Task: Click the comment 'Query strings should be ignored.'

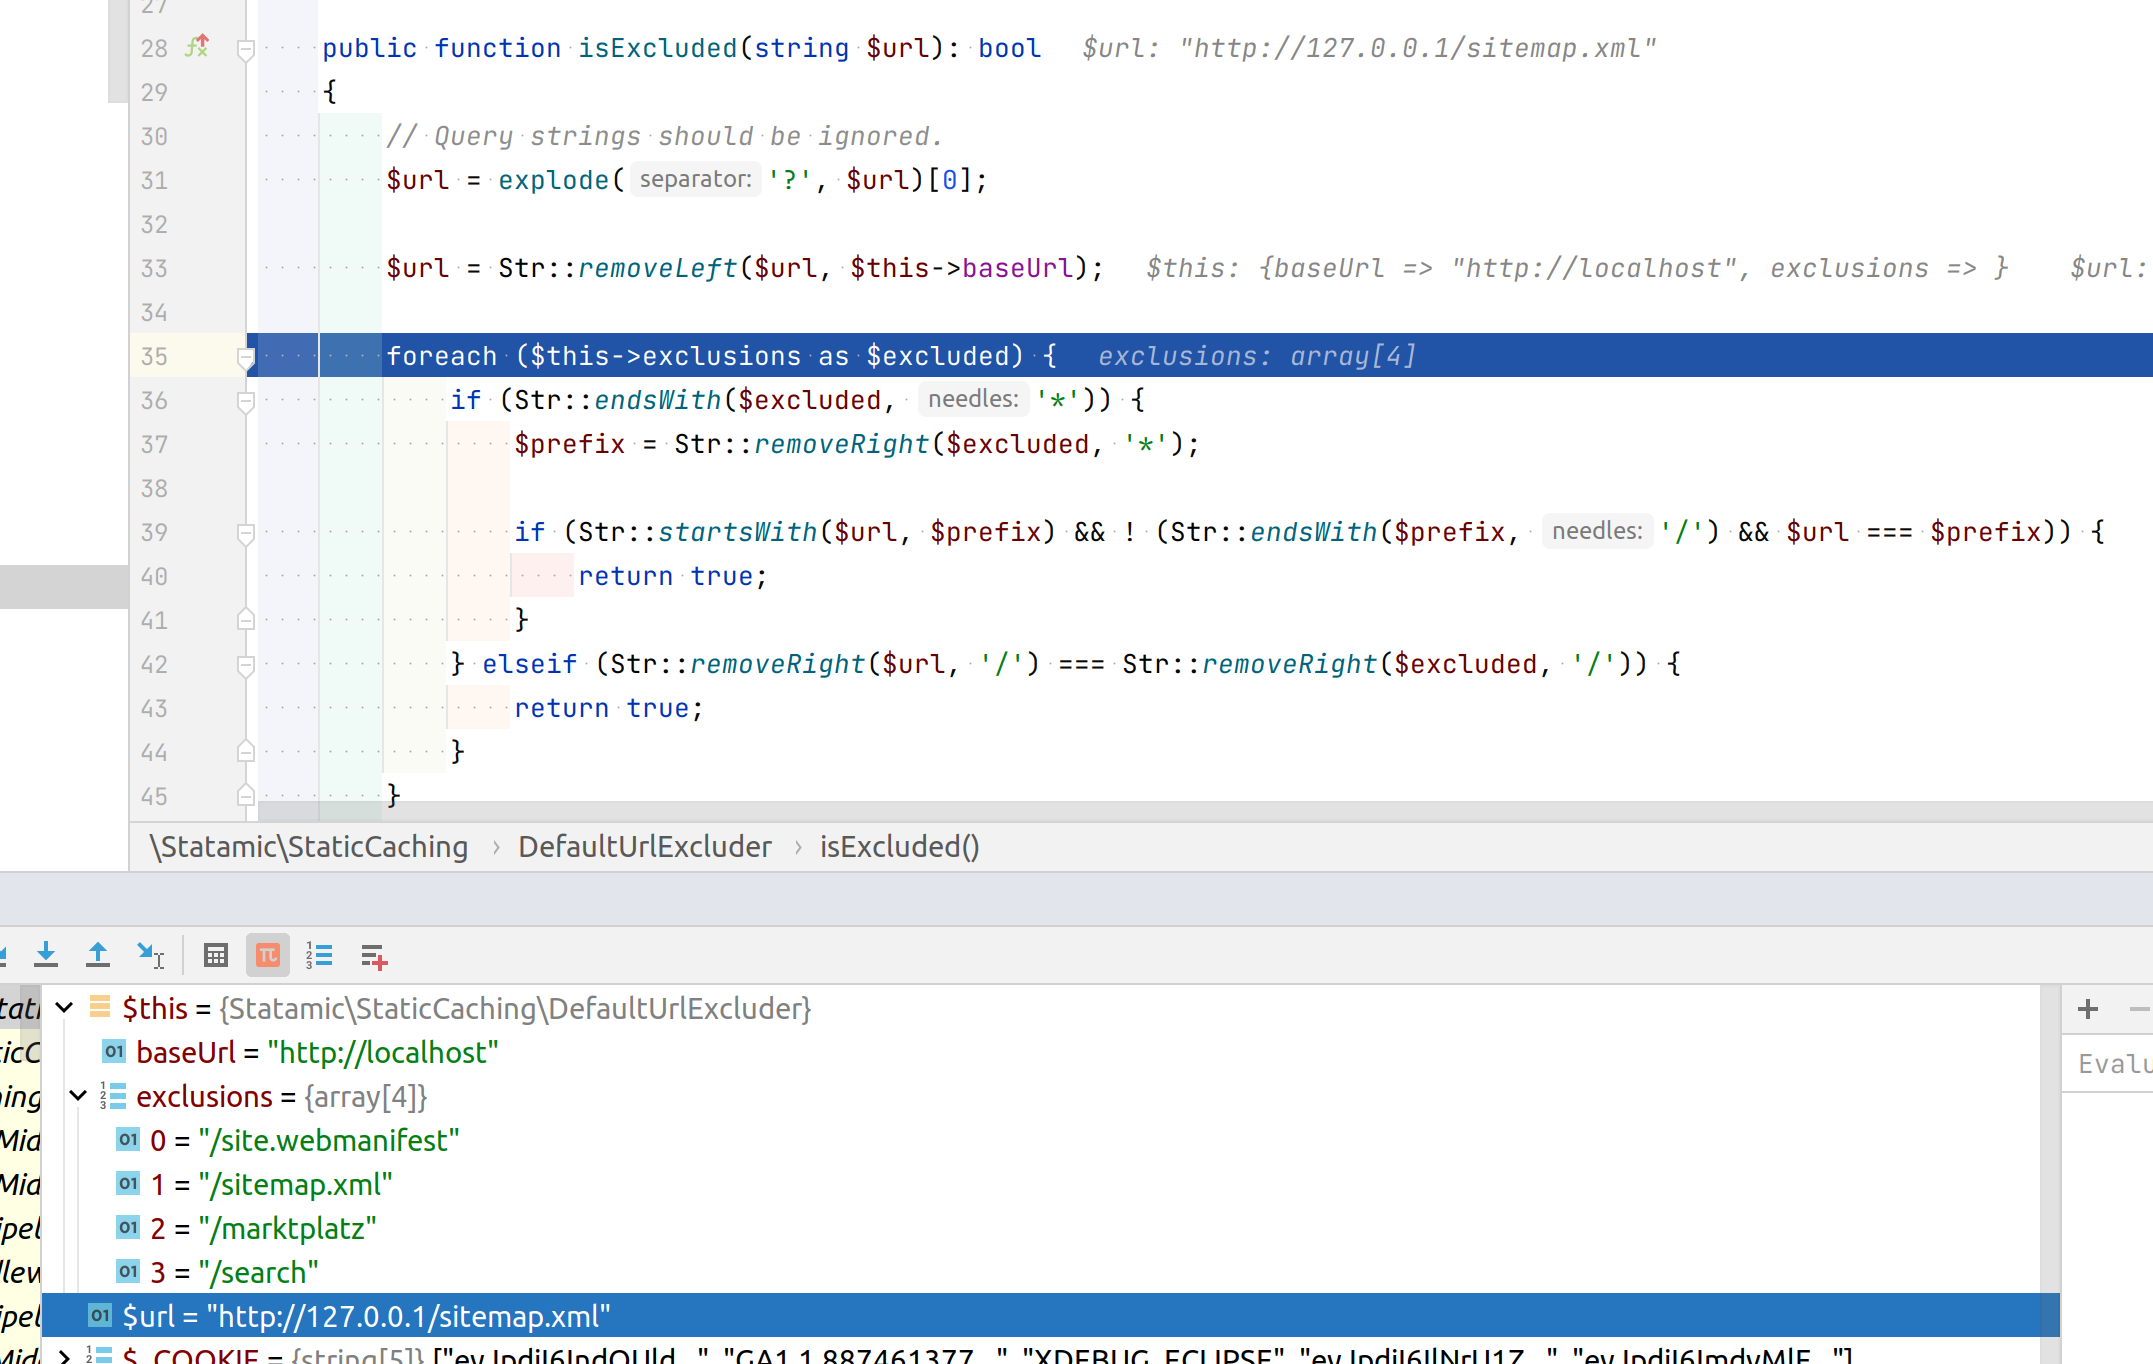Action: [x=665, y=137]
